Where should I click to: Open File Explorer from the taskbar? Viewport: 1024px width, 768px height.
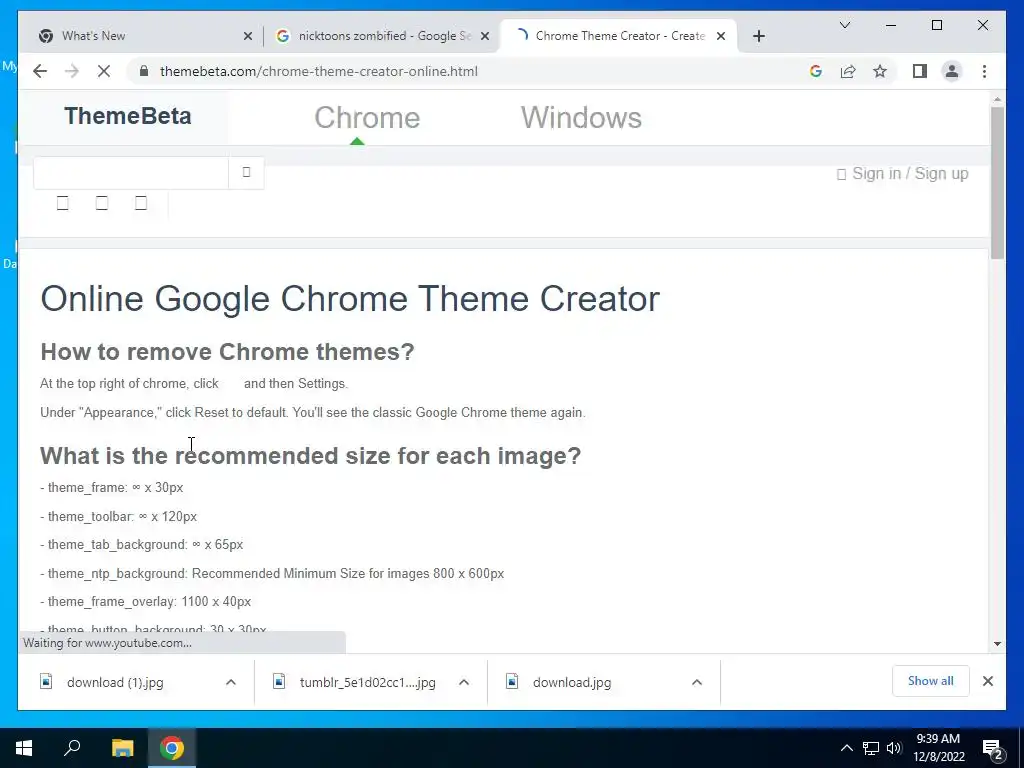122,748
